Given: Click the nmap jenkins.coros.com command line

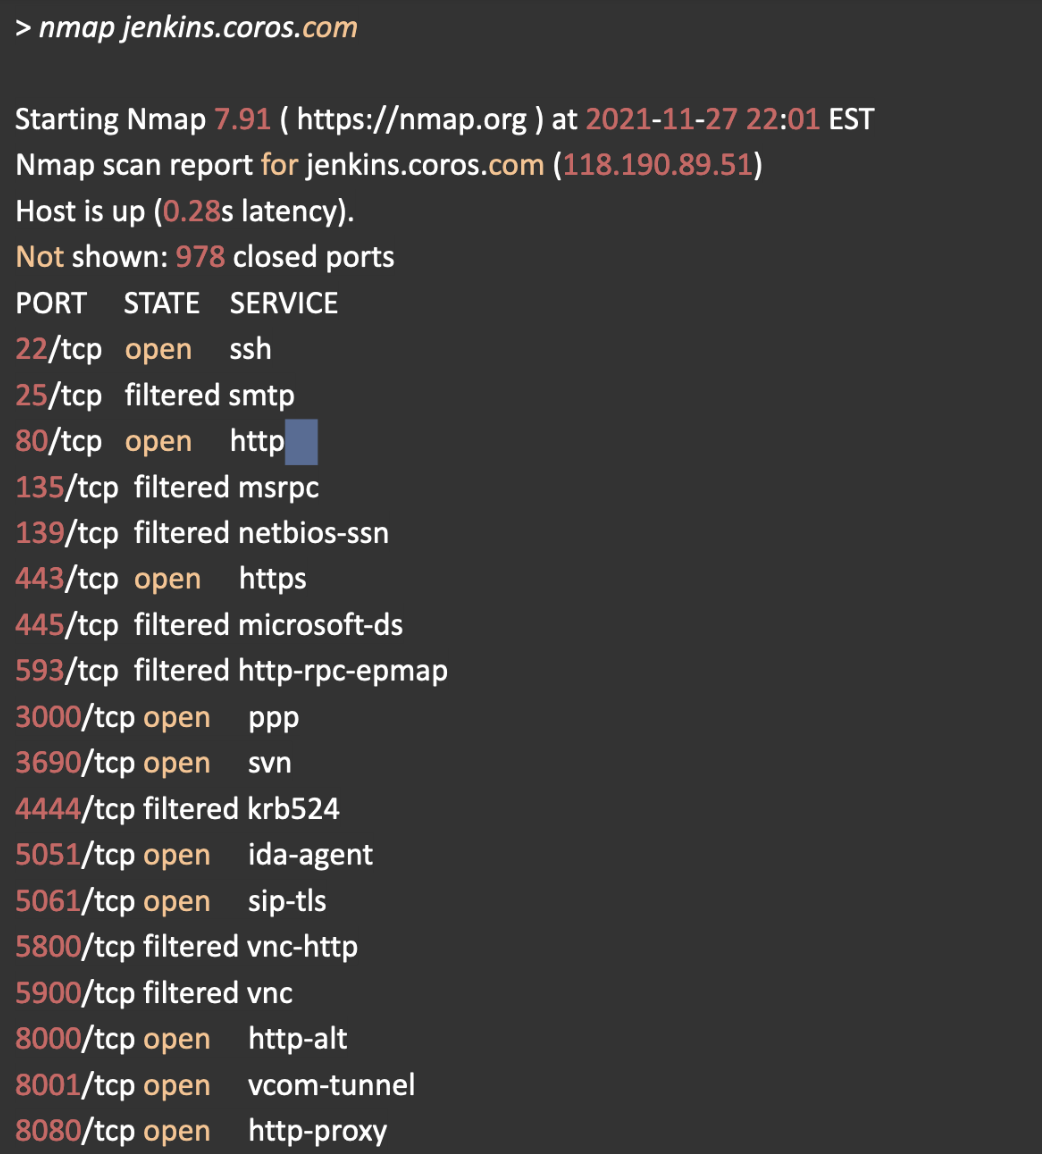Looking at the screenshot, I should [x=186, y=28].
